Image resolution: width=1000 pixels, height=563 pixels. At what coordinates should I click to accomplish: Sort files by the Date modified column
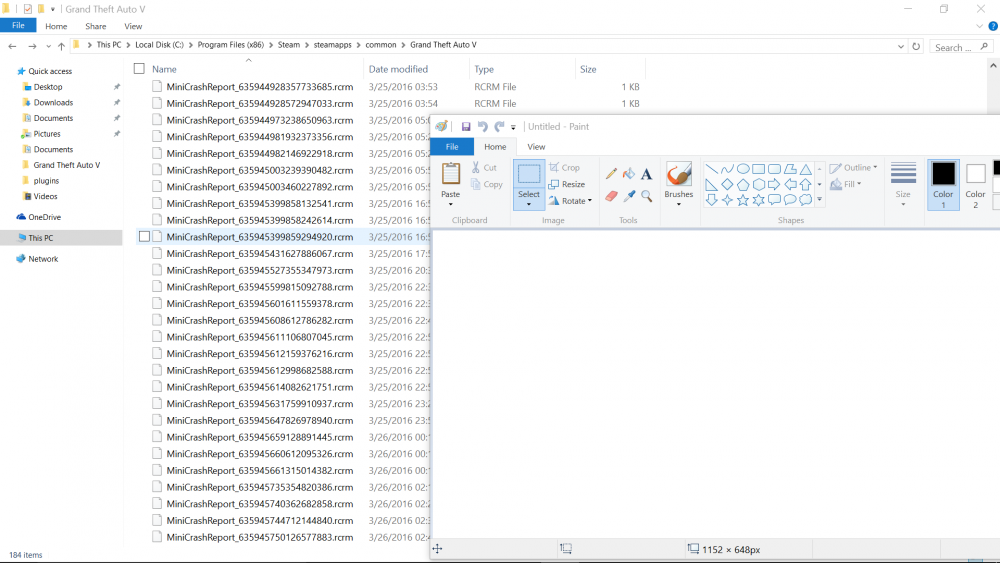pyautogui.click(x=398, y=69)
